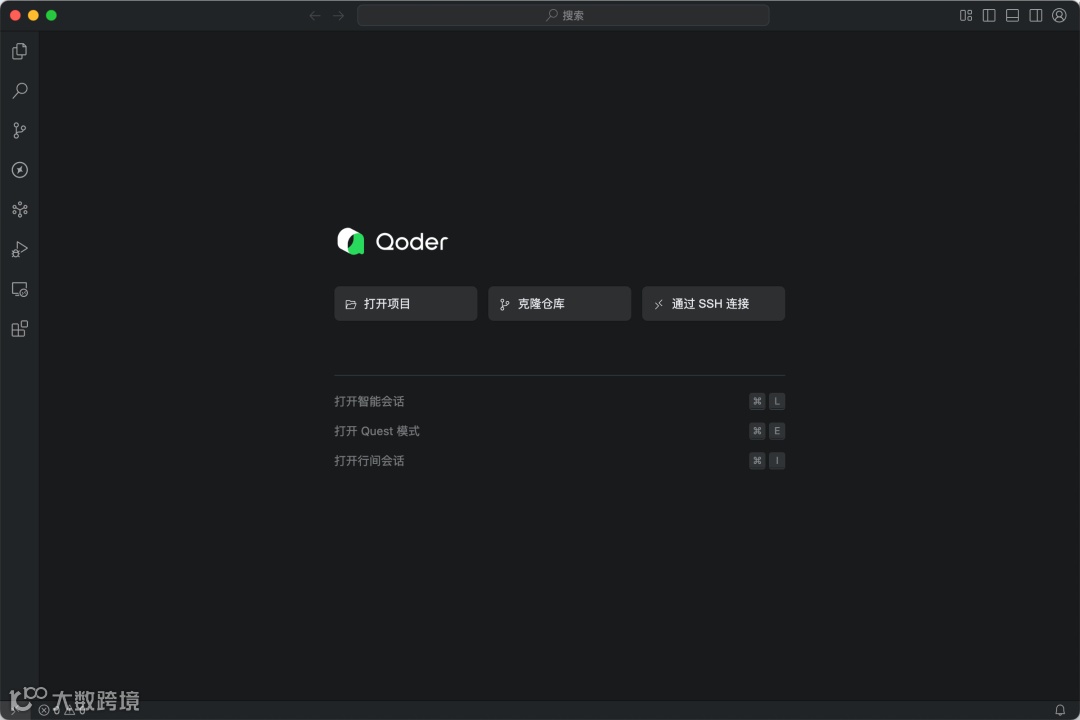The image size is (1080, 720).
Task: Open the Run and Debug view
Action: click(19, 249)
